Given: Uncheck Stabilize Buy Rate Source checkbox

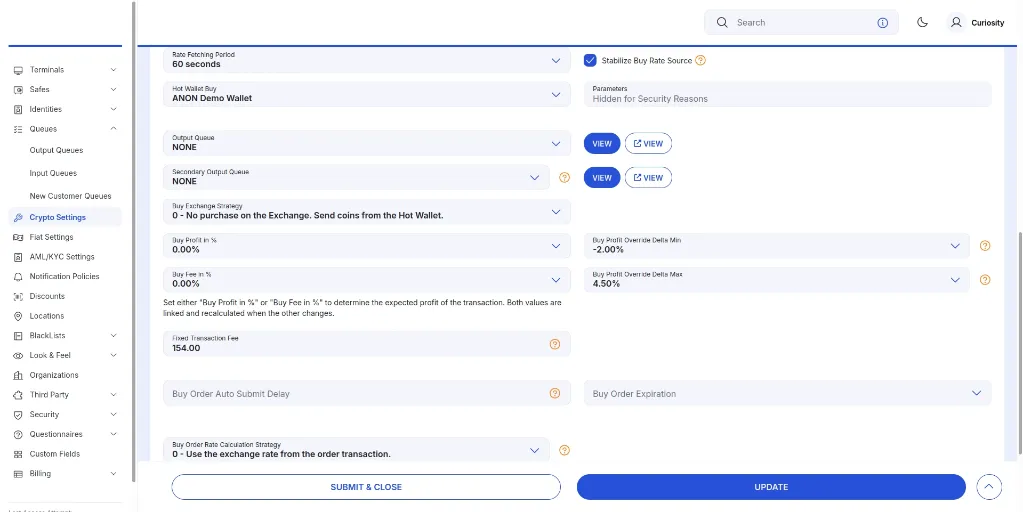Looking at the screenshot, I should [591, 60].
